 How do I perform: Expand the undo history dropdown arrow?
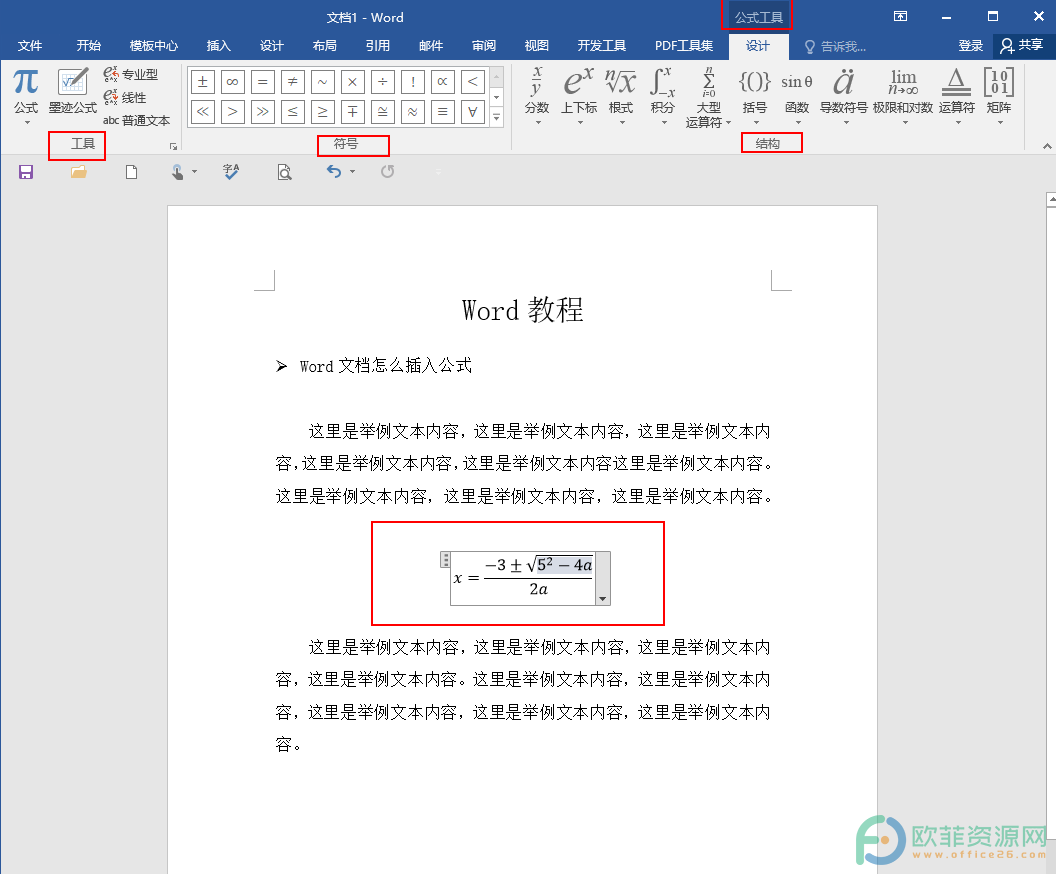coord(352,172)
